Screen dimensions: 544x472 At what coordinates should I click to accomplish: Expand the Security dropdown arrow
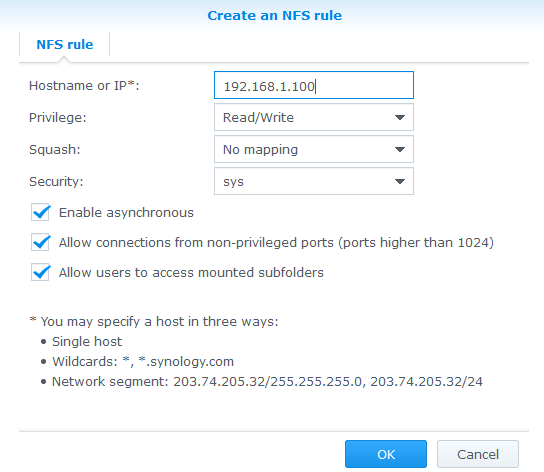coord(400,182)
